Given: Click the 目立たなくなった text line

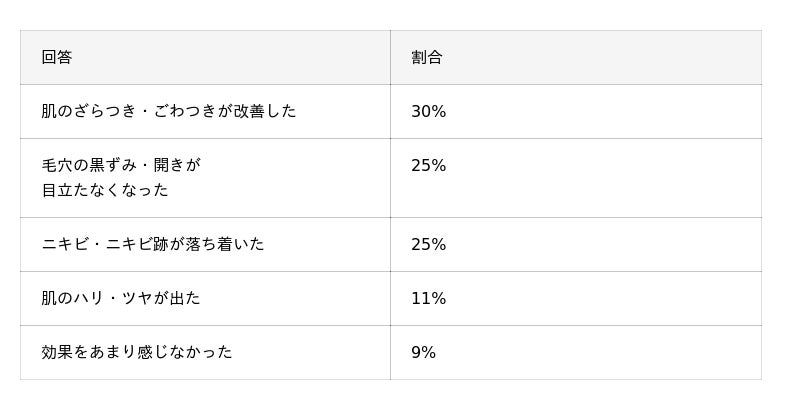Looking at the screenshot, I should tap(105, 190).
